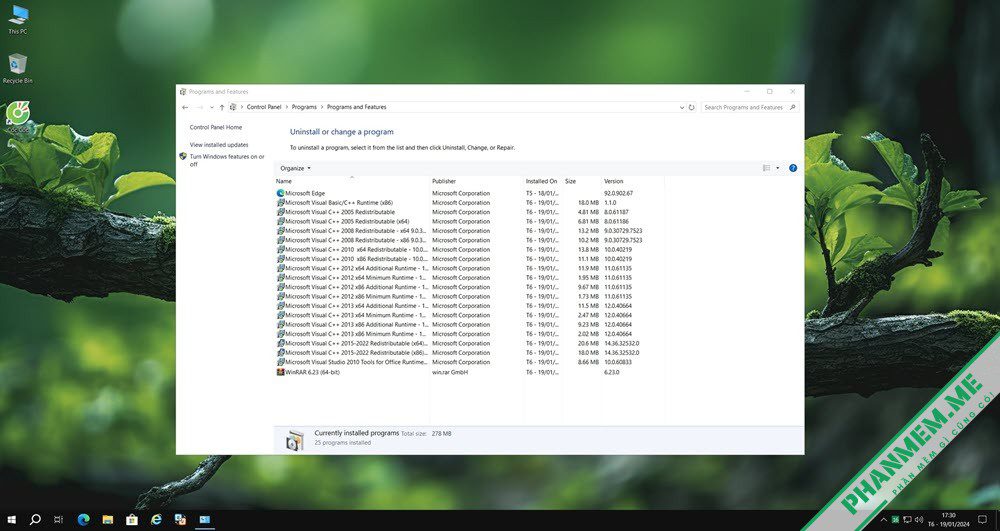Open the Windows Start menu
The width and height of the screenshot is (1000, 531).
pyautogui.click(x=11, y=520)
